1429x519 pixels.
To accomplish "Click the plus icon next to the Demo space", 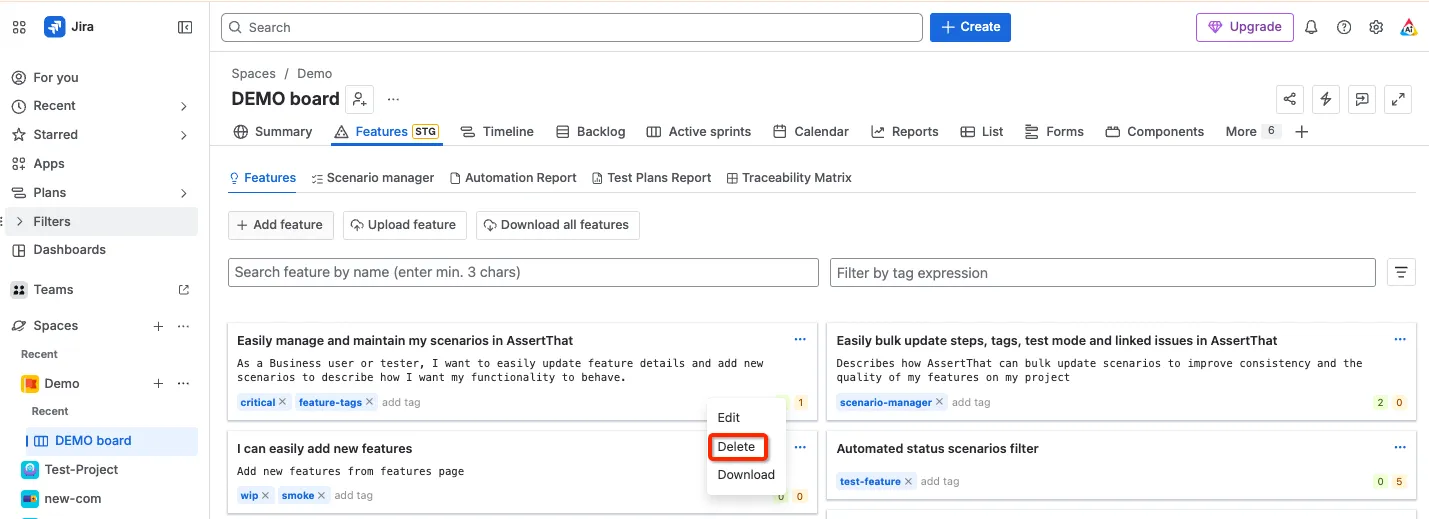I will [158, 384].
